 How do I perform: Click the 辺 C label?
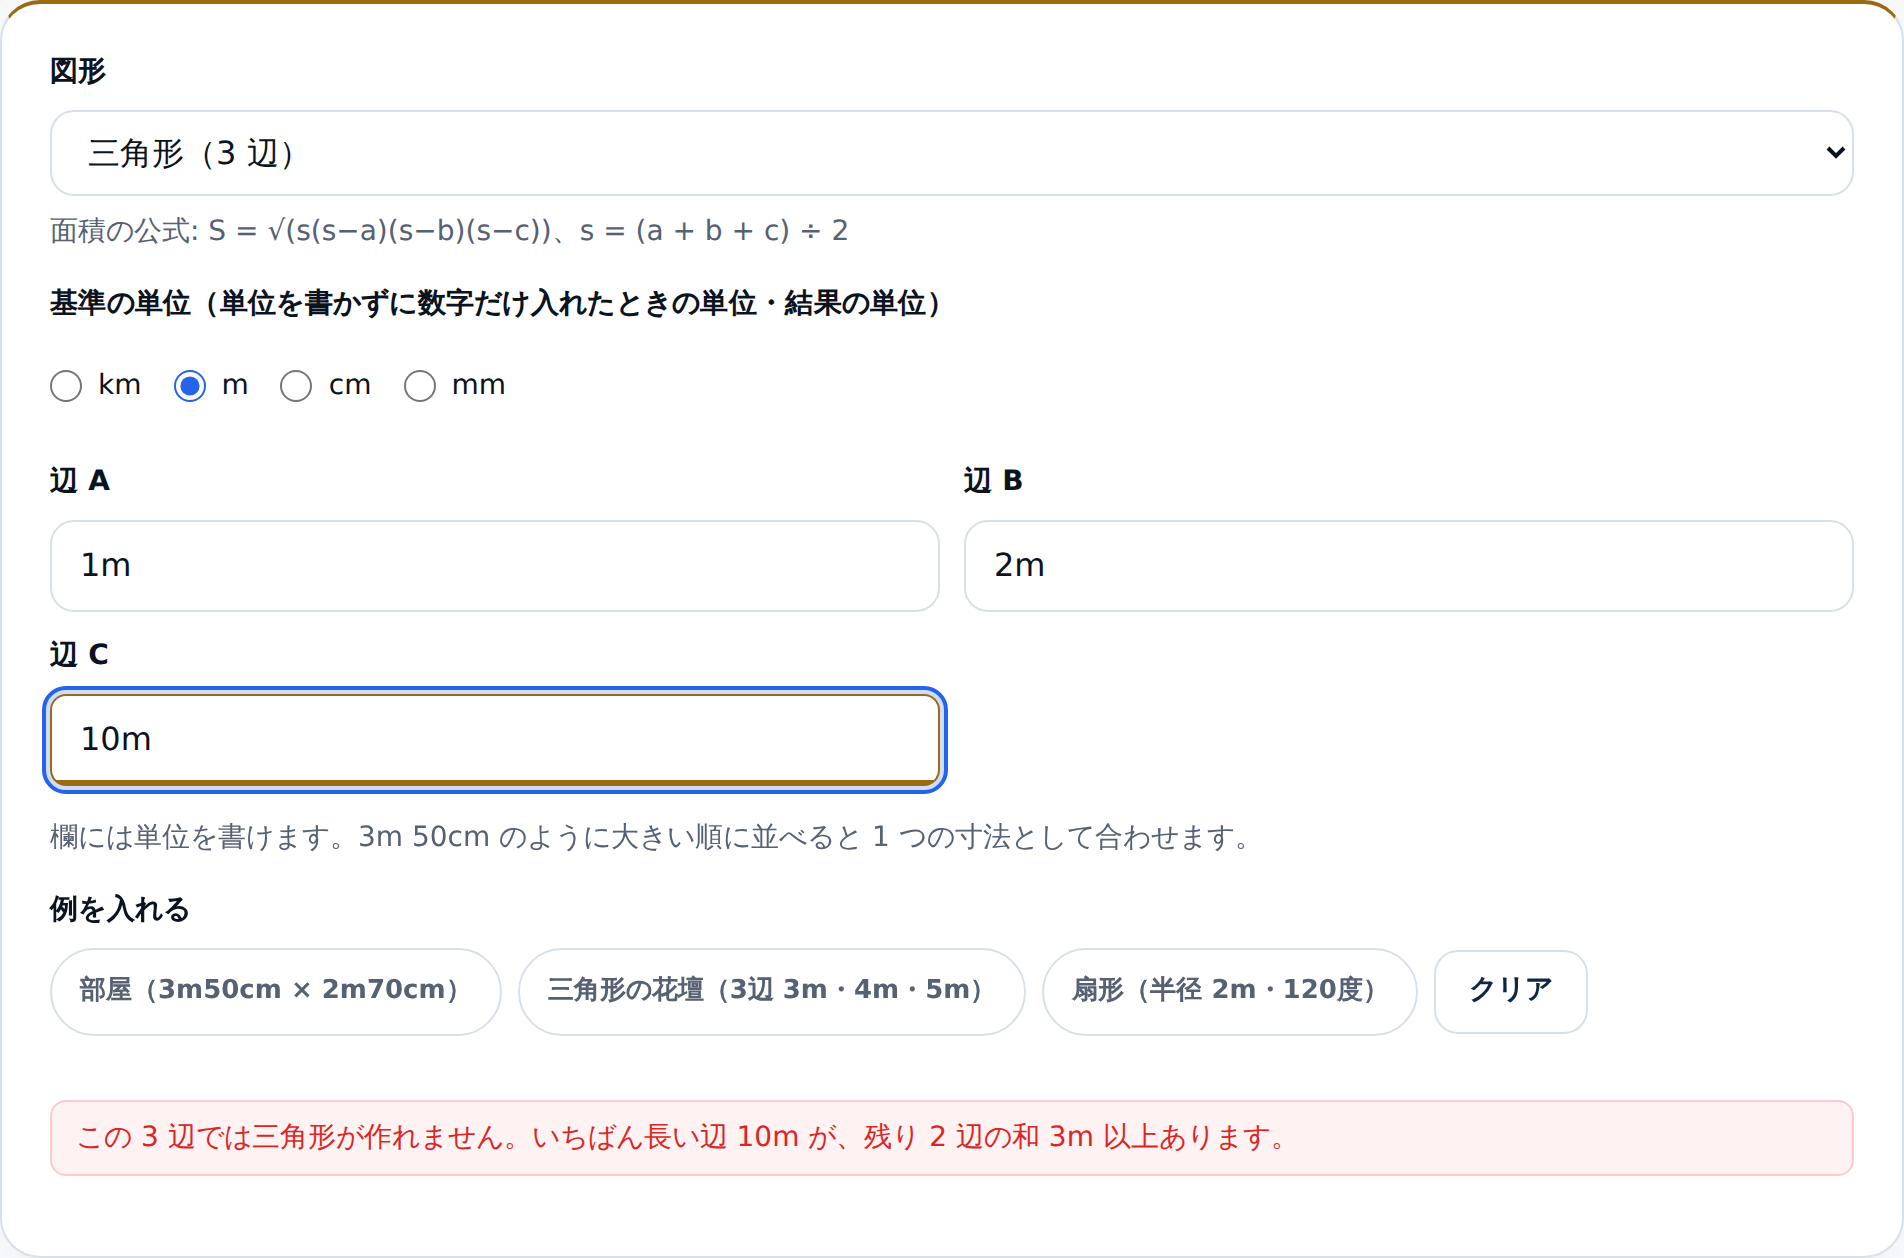tap(79, 655)
